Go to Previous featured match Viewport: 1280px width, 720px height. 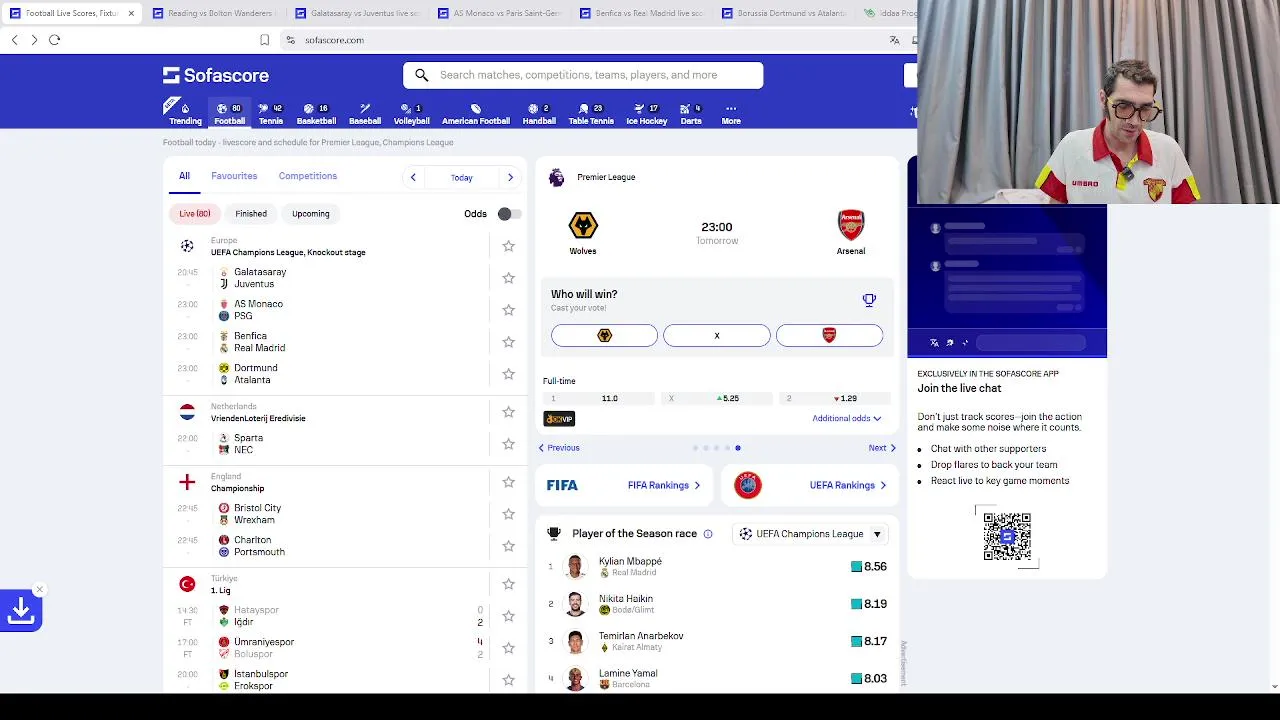point(559,448)
